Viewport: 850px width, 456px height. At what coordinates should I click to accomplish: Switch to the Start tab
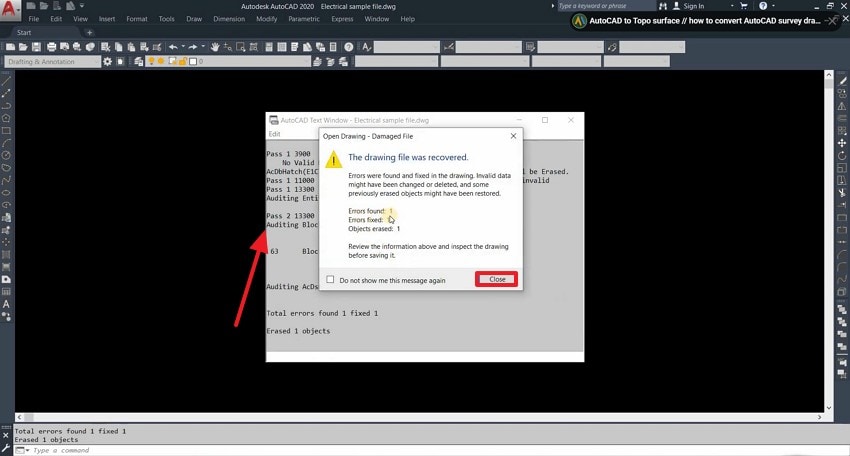coord(24,33)
